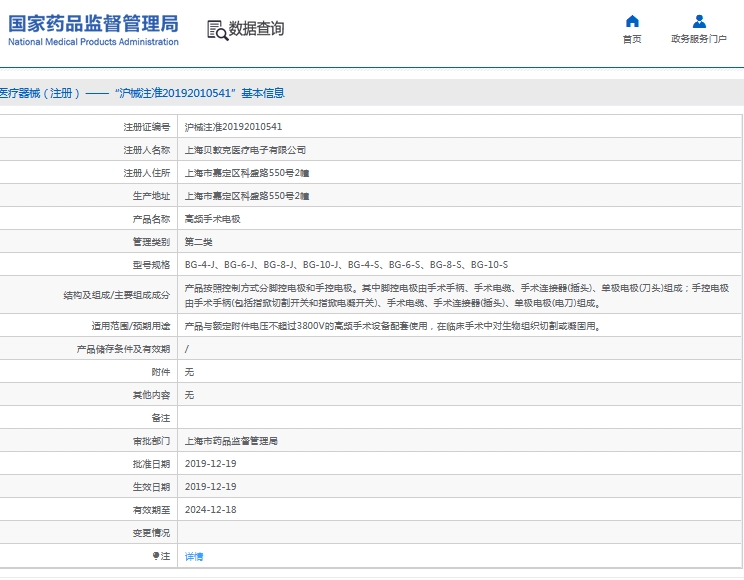744x580 pixels.
Task: Click the 型号规格 field label
Action: [151, 265]
